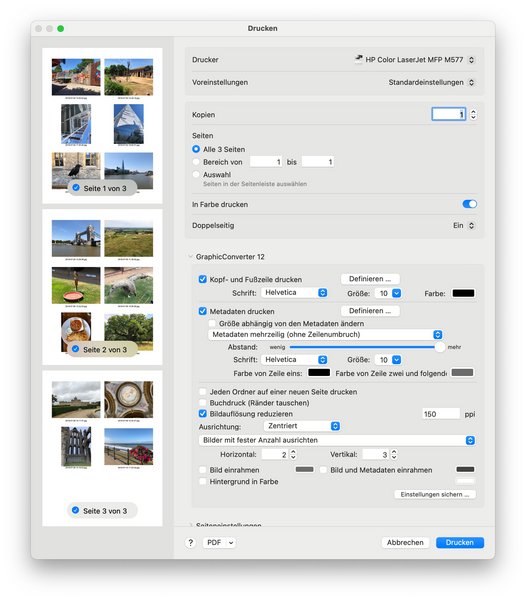Image resolution: width=526 pixels, height=600 pixels.
Task: Click the HP Color LaserJet printer icon
Action: pyautogui.click(x=358, y=59)
